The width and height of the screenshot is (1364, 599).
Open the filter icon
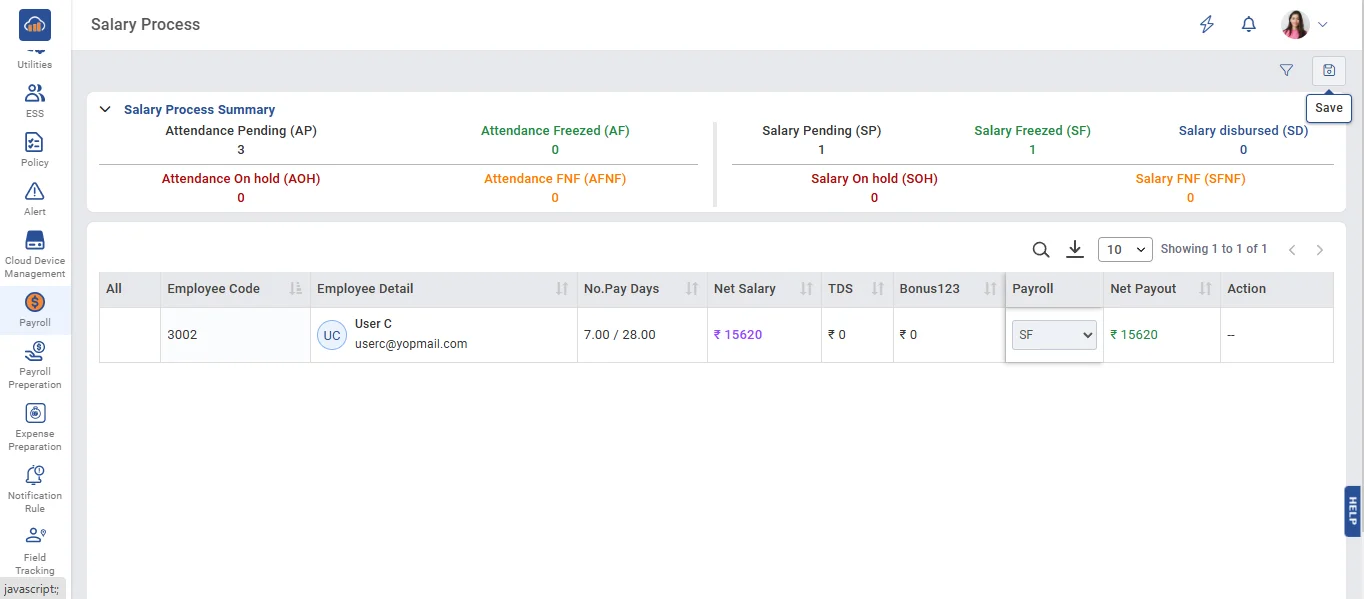point(1286,70)
